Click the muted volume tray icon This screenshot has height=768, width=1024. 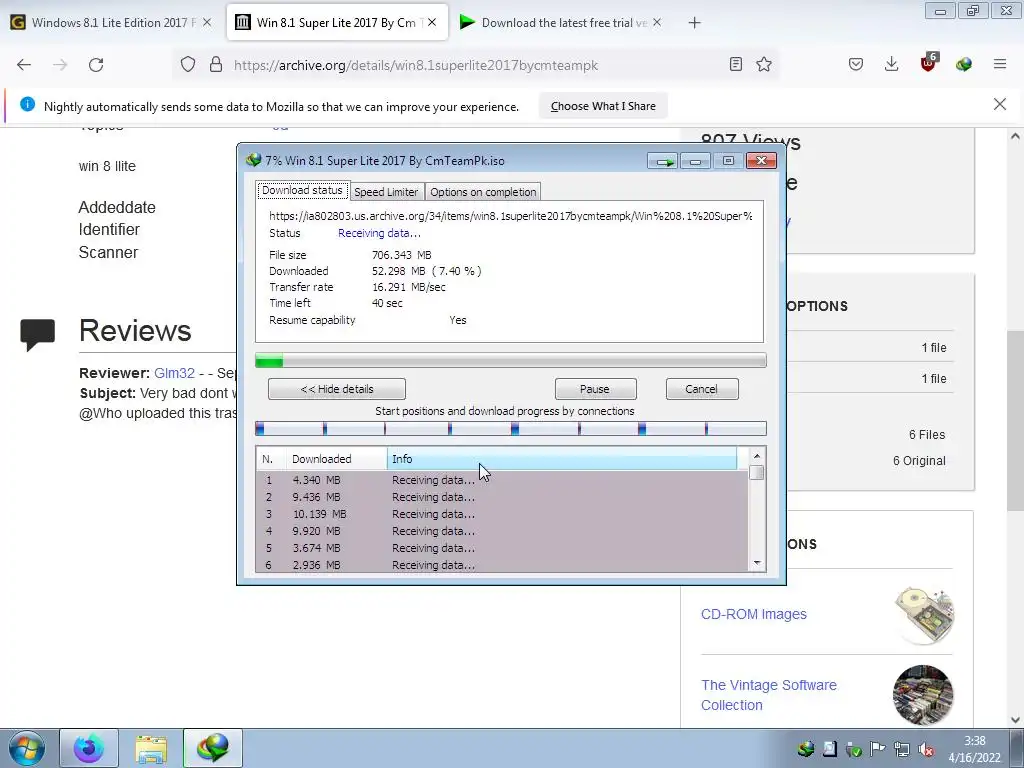(x=925, y=750)
